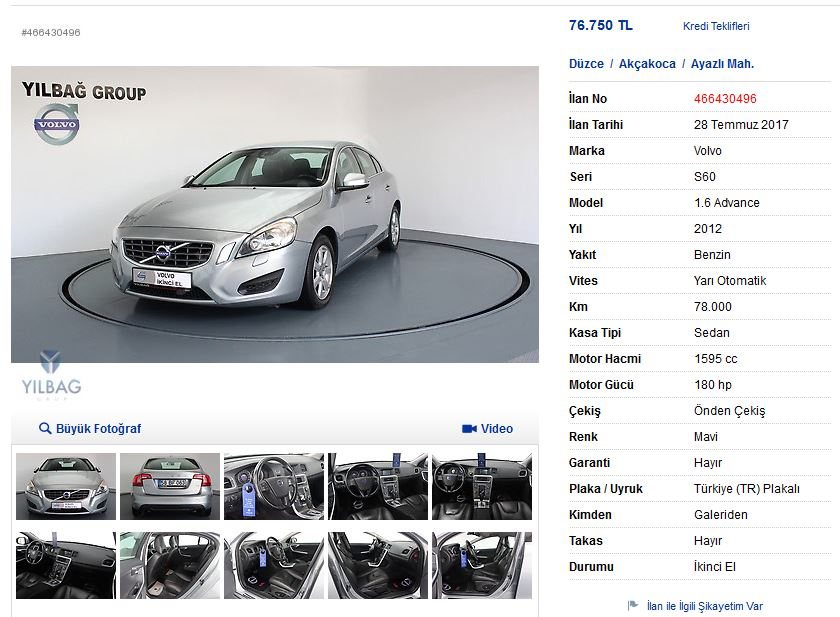Screen dimensions: 840x617
Task: Click the grey #466430496 listing ID
Action: 51,33
